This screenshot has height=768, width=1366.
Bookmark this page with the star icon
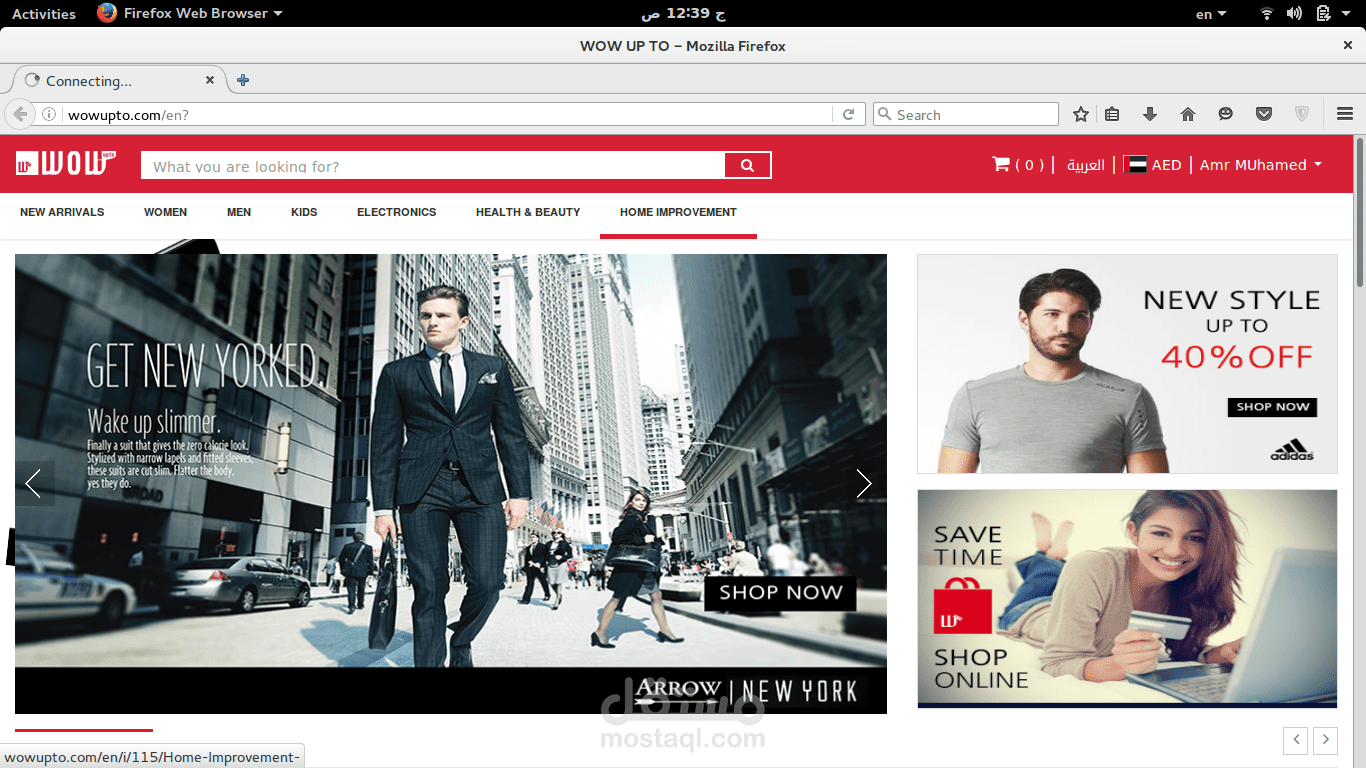click(1081, 115)
